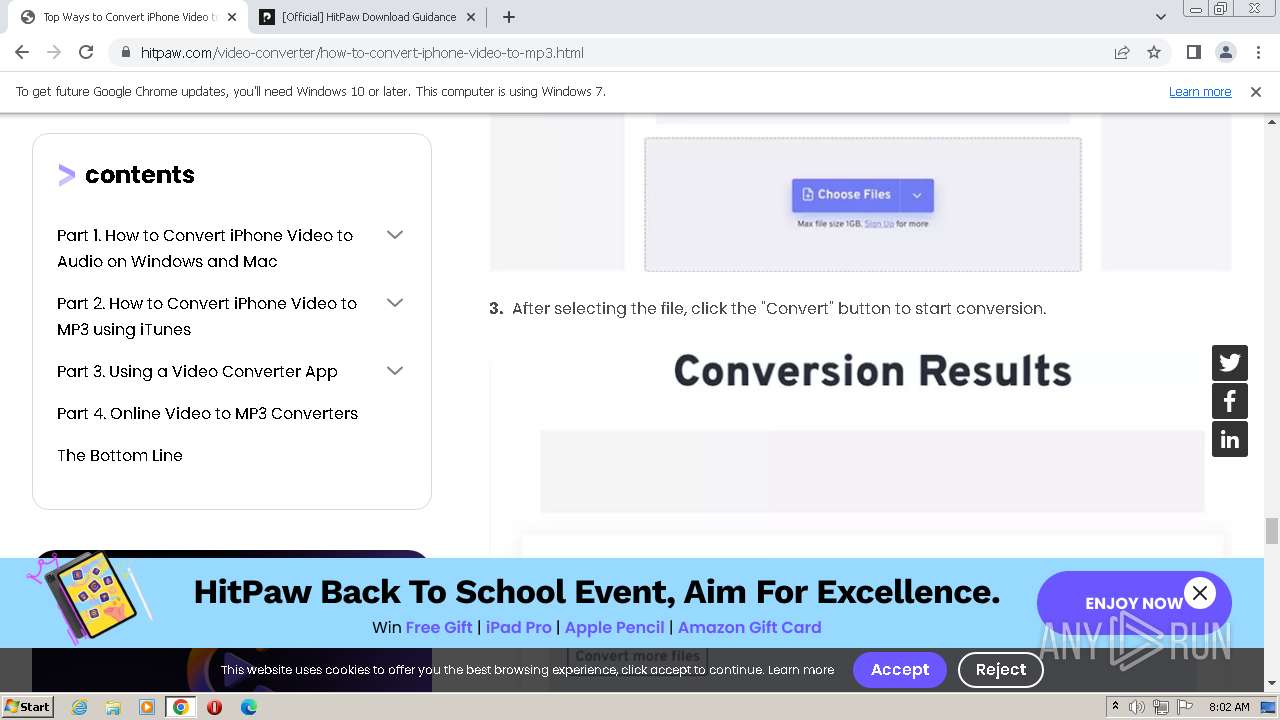This screenshot has width=1280, height=720.
Task: Switch to HitPaw Download Guidance tab
Action: click(368, 17)
